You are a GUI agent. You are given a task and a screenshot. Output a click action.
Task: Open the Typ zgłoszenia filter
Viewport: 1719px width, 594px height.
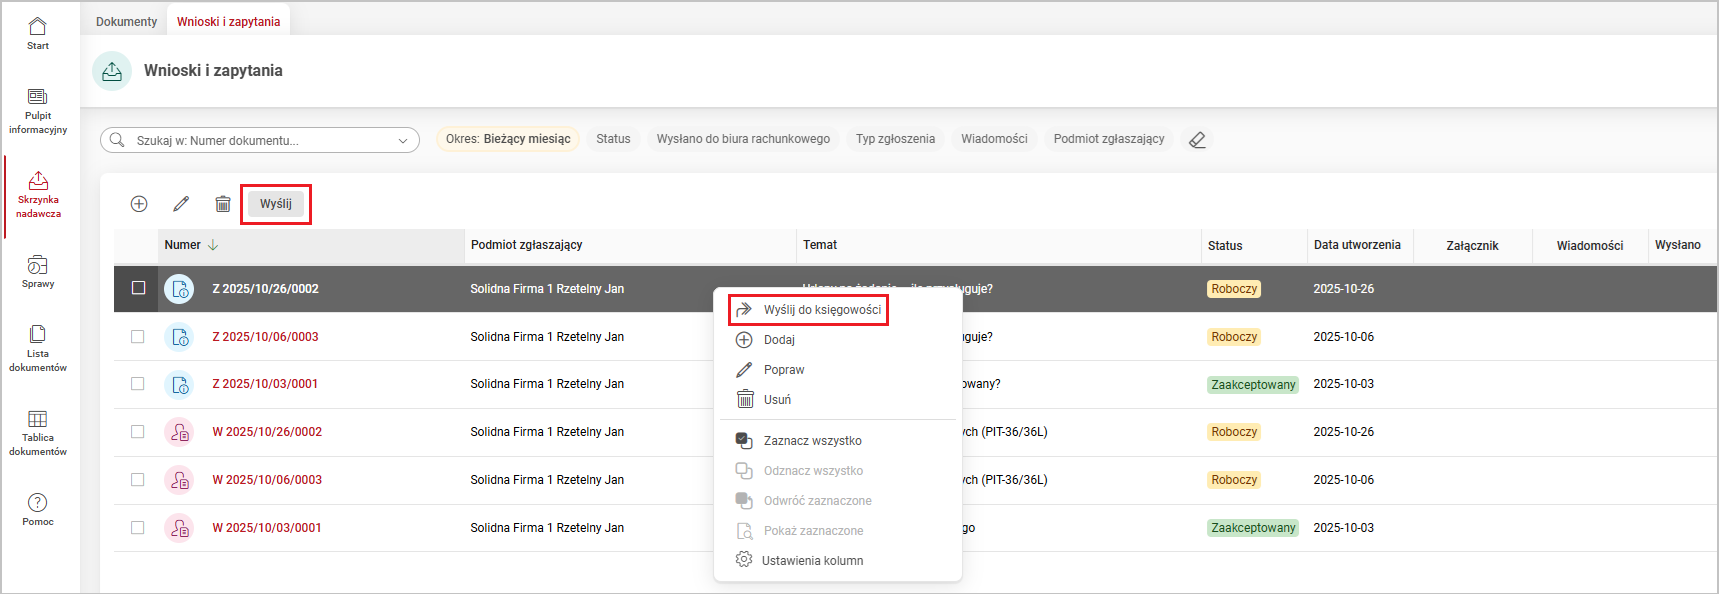[895, 139]
